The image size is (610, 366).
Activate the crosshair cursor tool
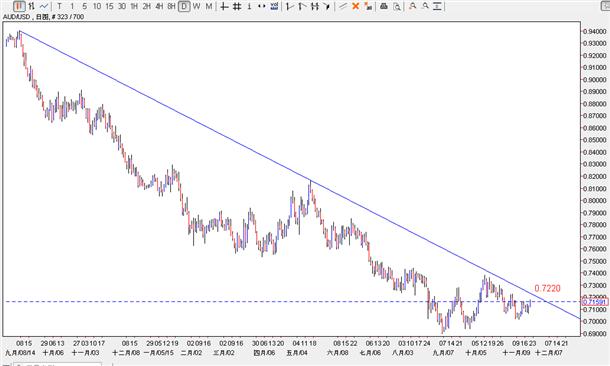[224, 6]
